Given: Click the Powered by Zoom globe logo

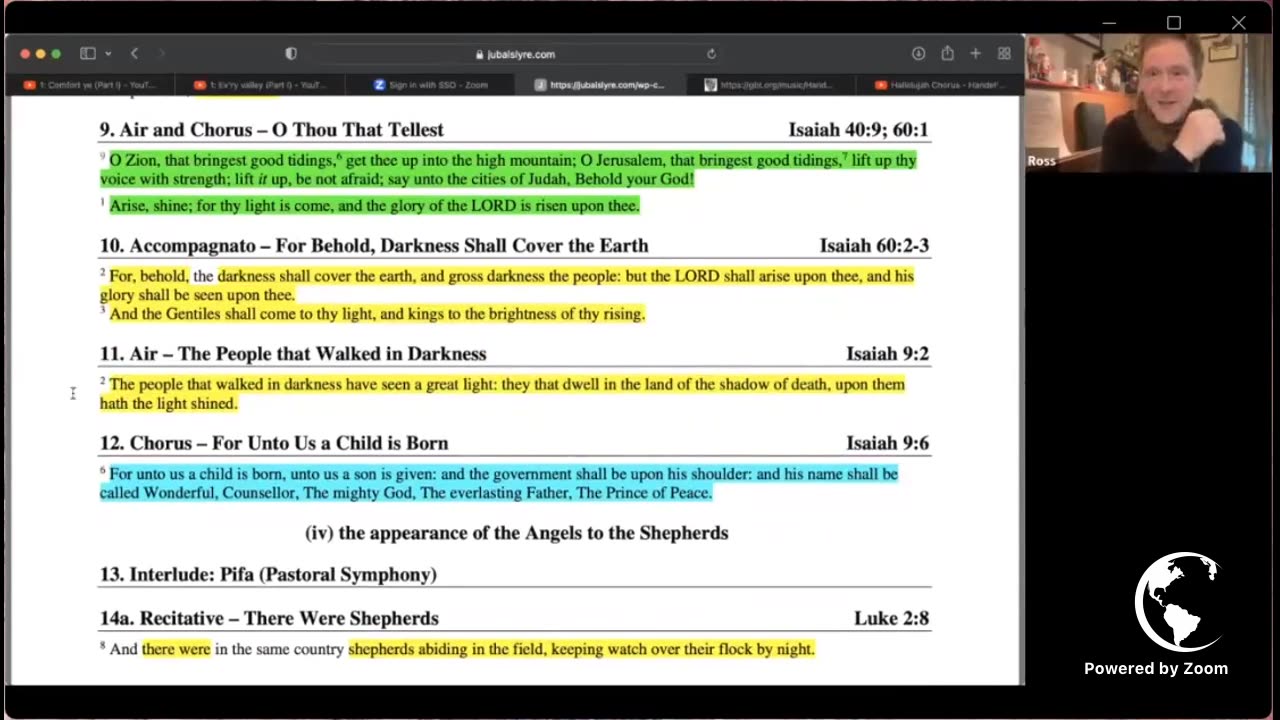Looking at the screenshot, I should point(1180,601).
